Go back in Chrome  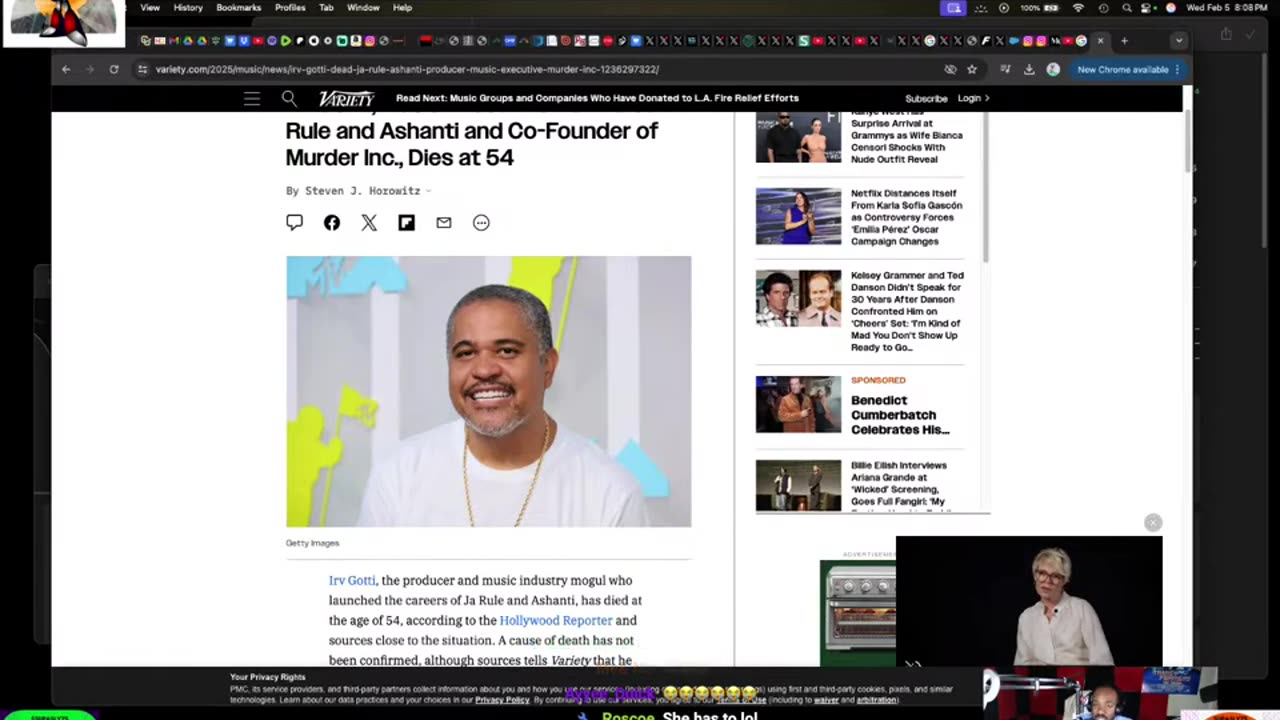[66, 69]
